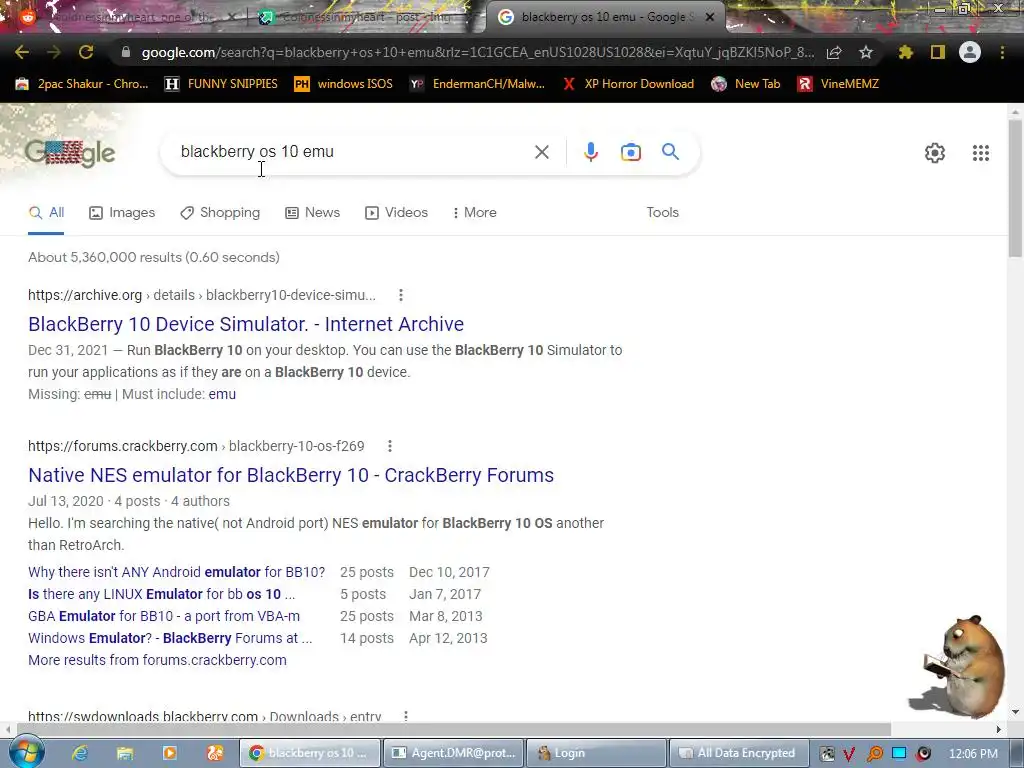Viewport: 1024px width, 768px height.
Task: Open the Chrome extensions puzzle icon
Action: (906, 52)
